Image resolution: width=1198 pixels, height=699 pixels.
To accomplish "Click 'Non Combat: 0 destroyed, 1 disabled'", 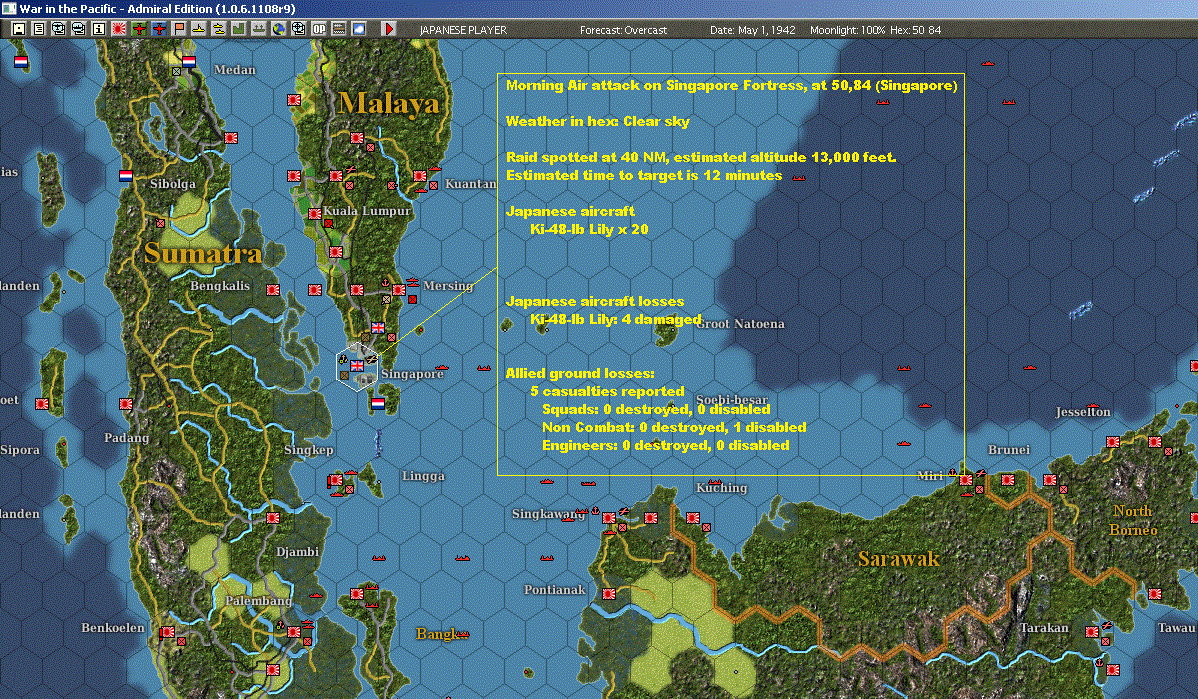I will 674,427.
